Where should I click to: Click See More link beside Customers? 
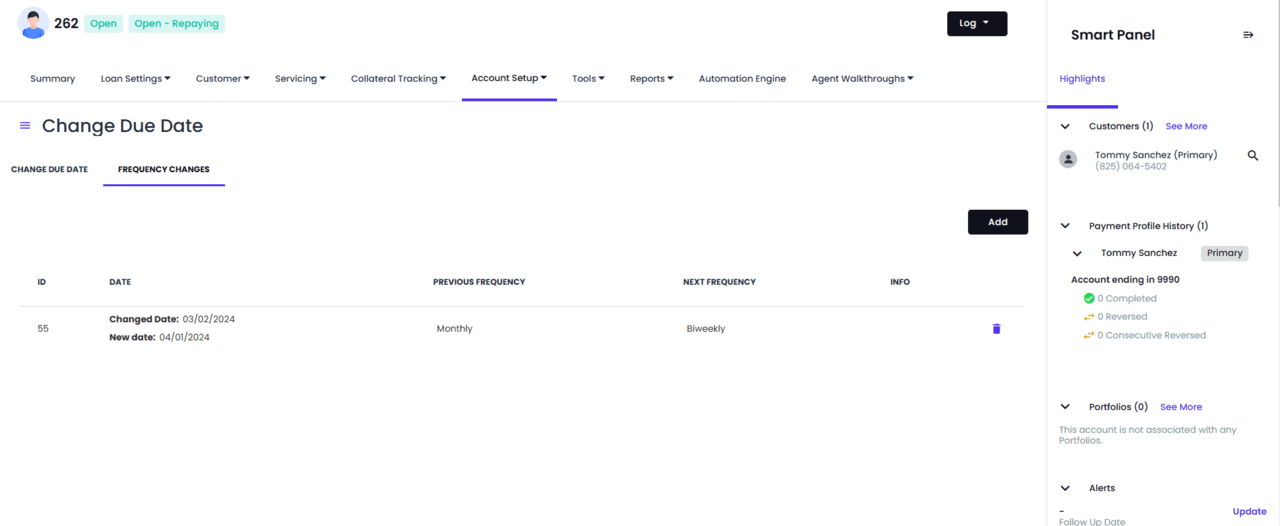[1186, 127]
